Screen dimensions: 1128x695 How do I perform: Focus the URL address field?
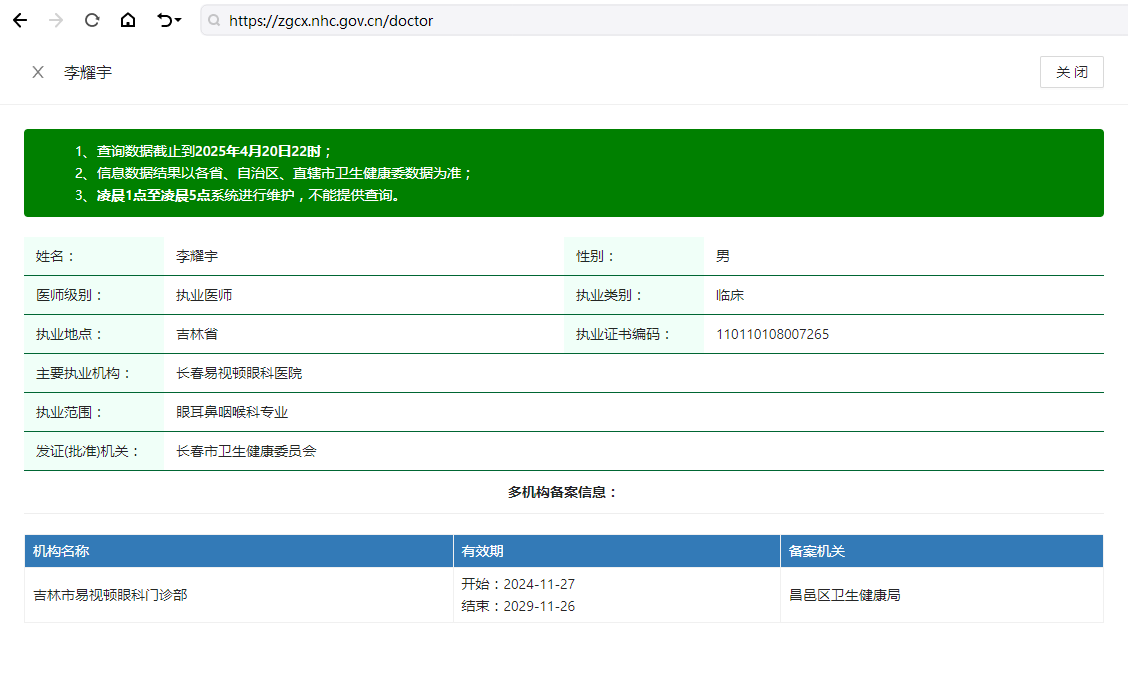669,21
